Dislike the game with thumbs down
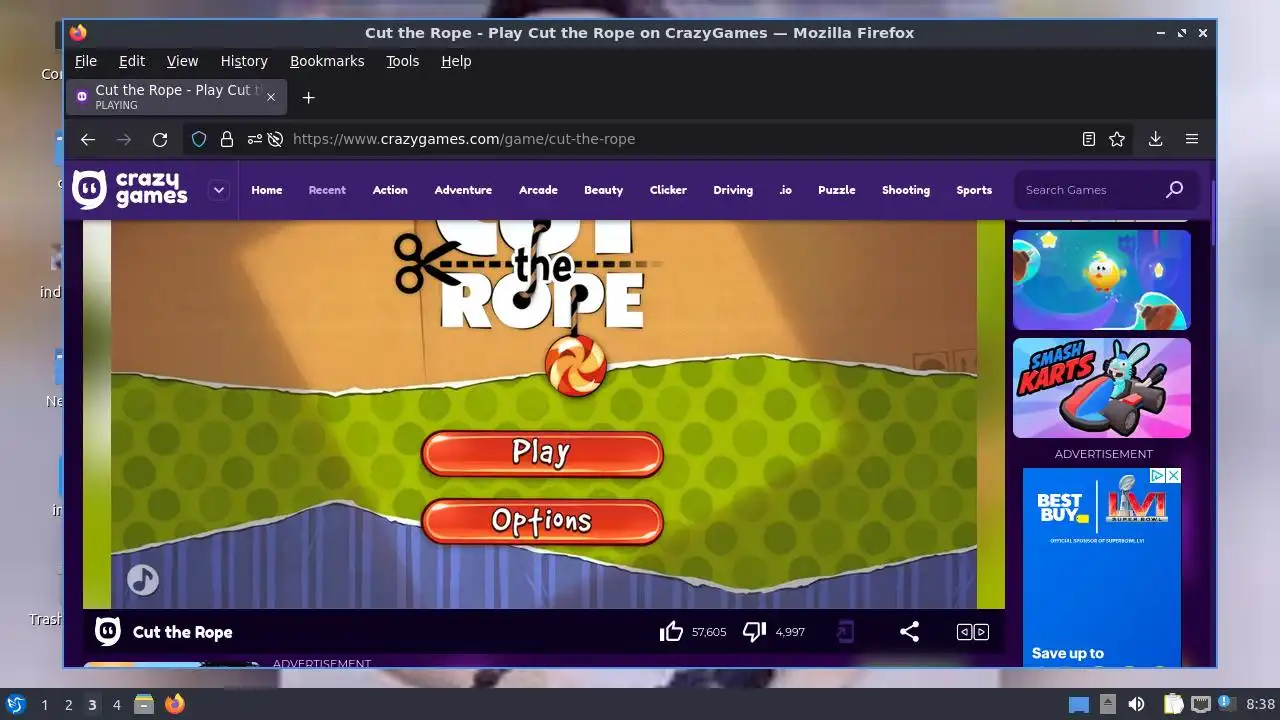 (754, 632)
